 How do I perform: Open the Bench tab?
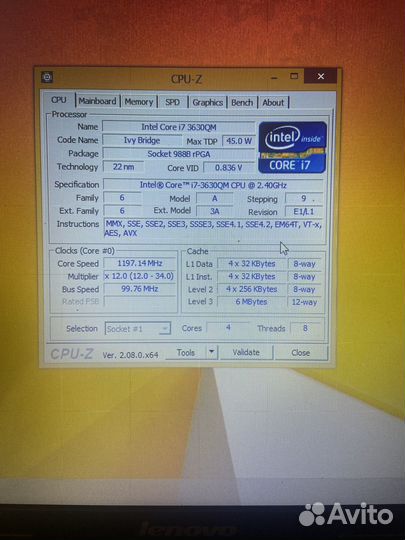pyautogui.click(x=242, y=103)
